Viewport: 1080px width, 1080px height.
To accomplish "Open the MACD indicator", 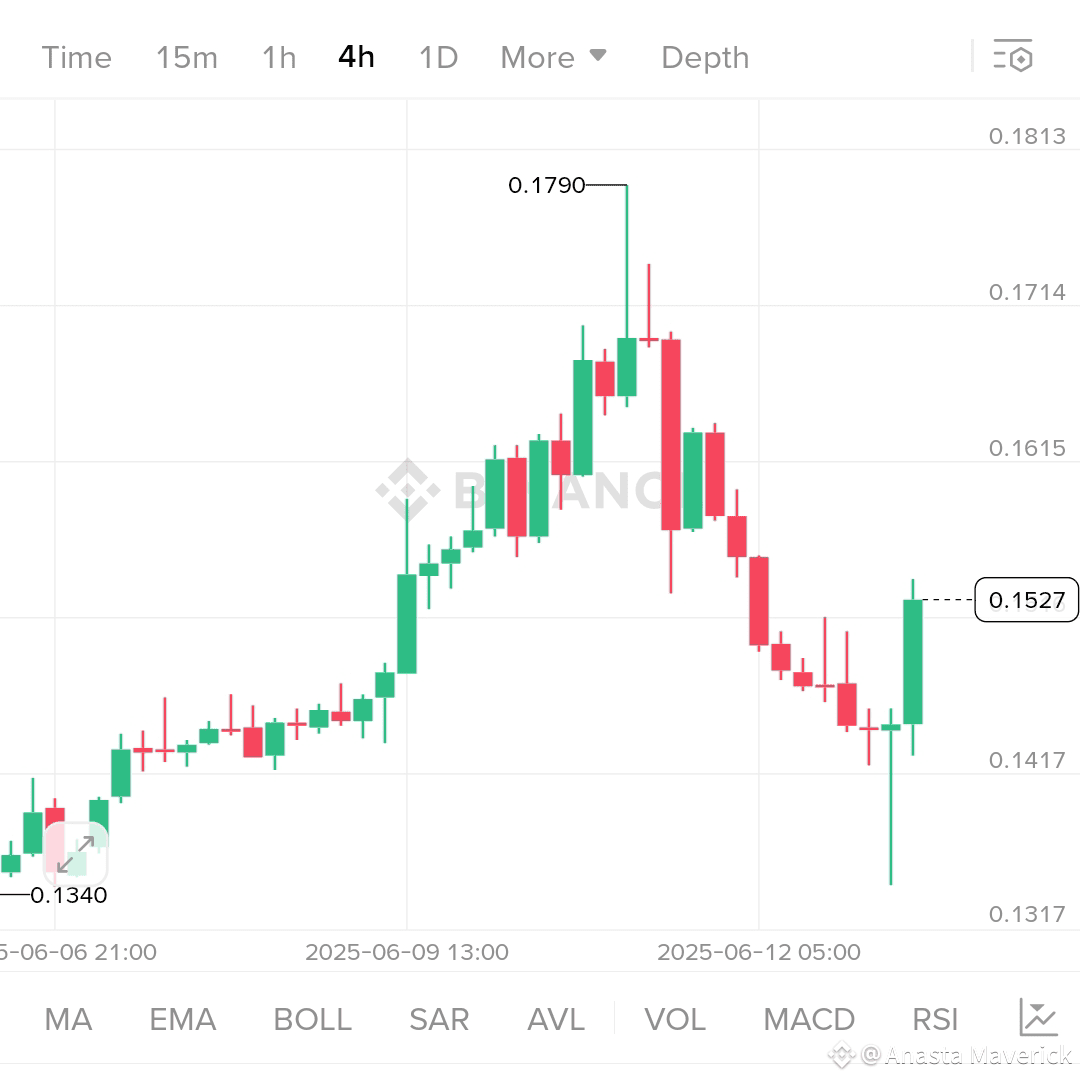I will coord(809,1019).
